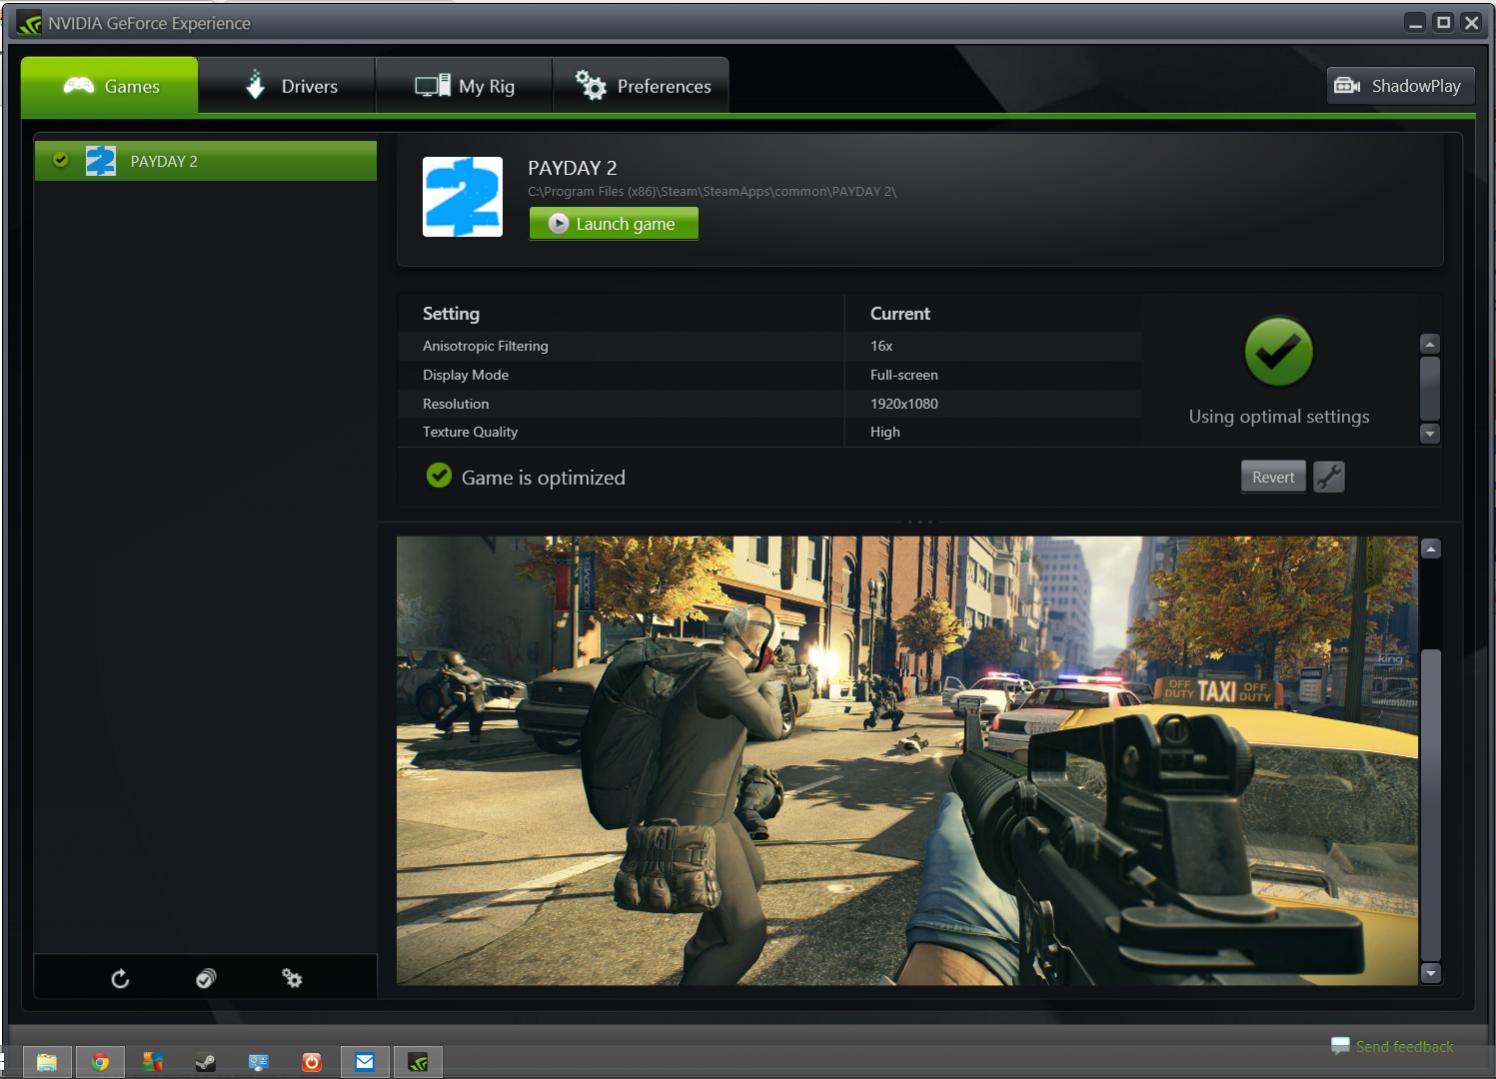This screenshot has height=1079, width=1496.
Task: Click the Game is optimized text
Action: click(x=543, y=477)
